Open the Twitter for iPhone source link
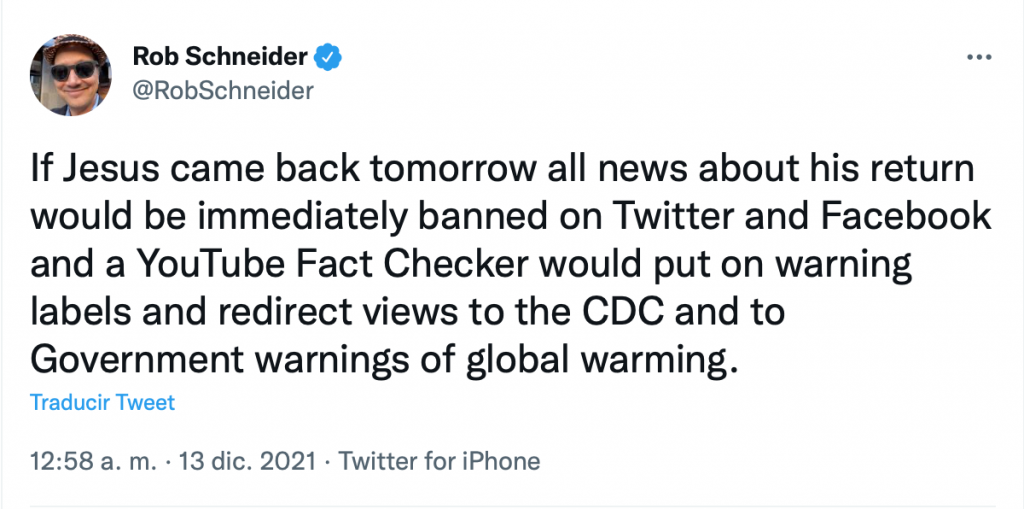Image resolution: width=1024 pixels, height=509 pixels. 440,462
